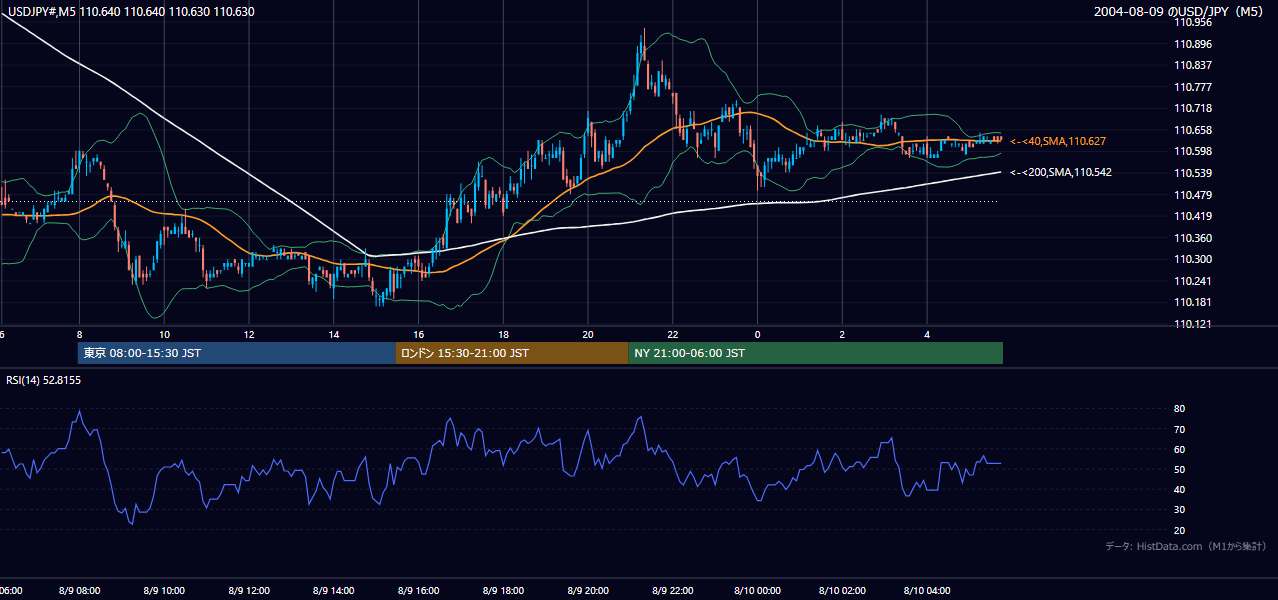1278x600 pixels.
Task: Click the 8/9 22:00 time axis label
Action: click(x=673, y=591)
